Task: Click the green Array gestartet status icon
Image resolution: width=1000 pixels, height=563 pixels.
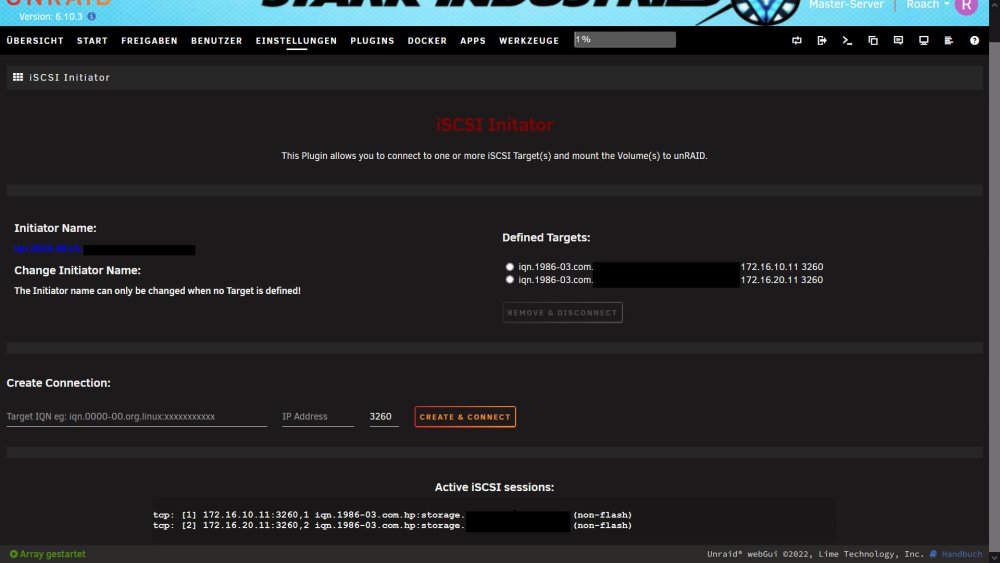Action: 13,553
